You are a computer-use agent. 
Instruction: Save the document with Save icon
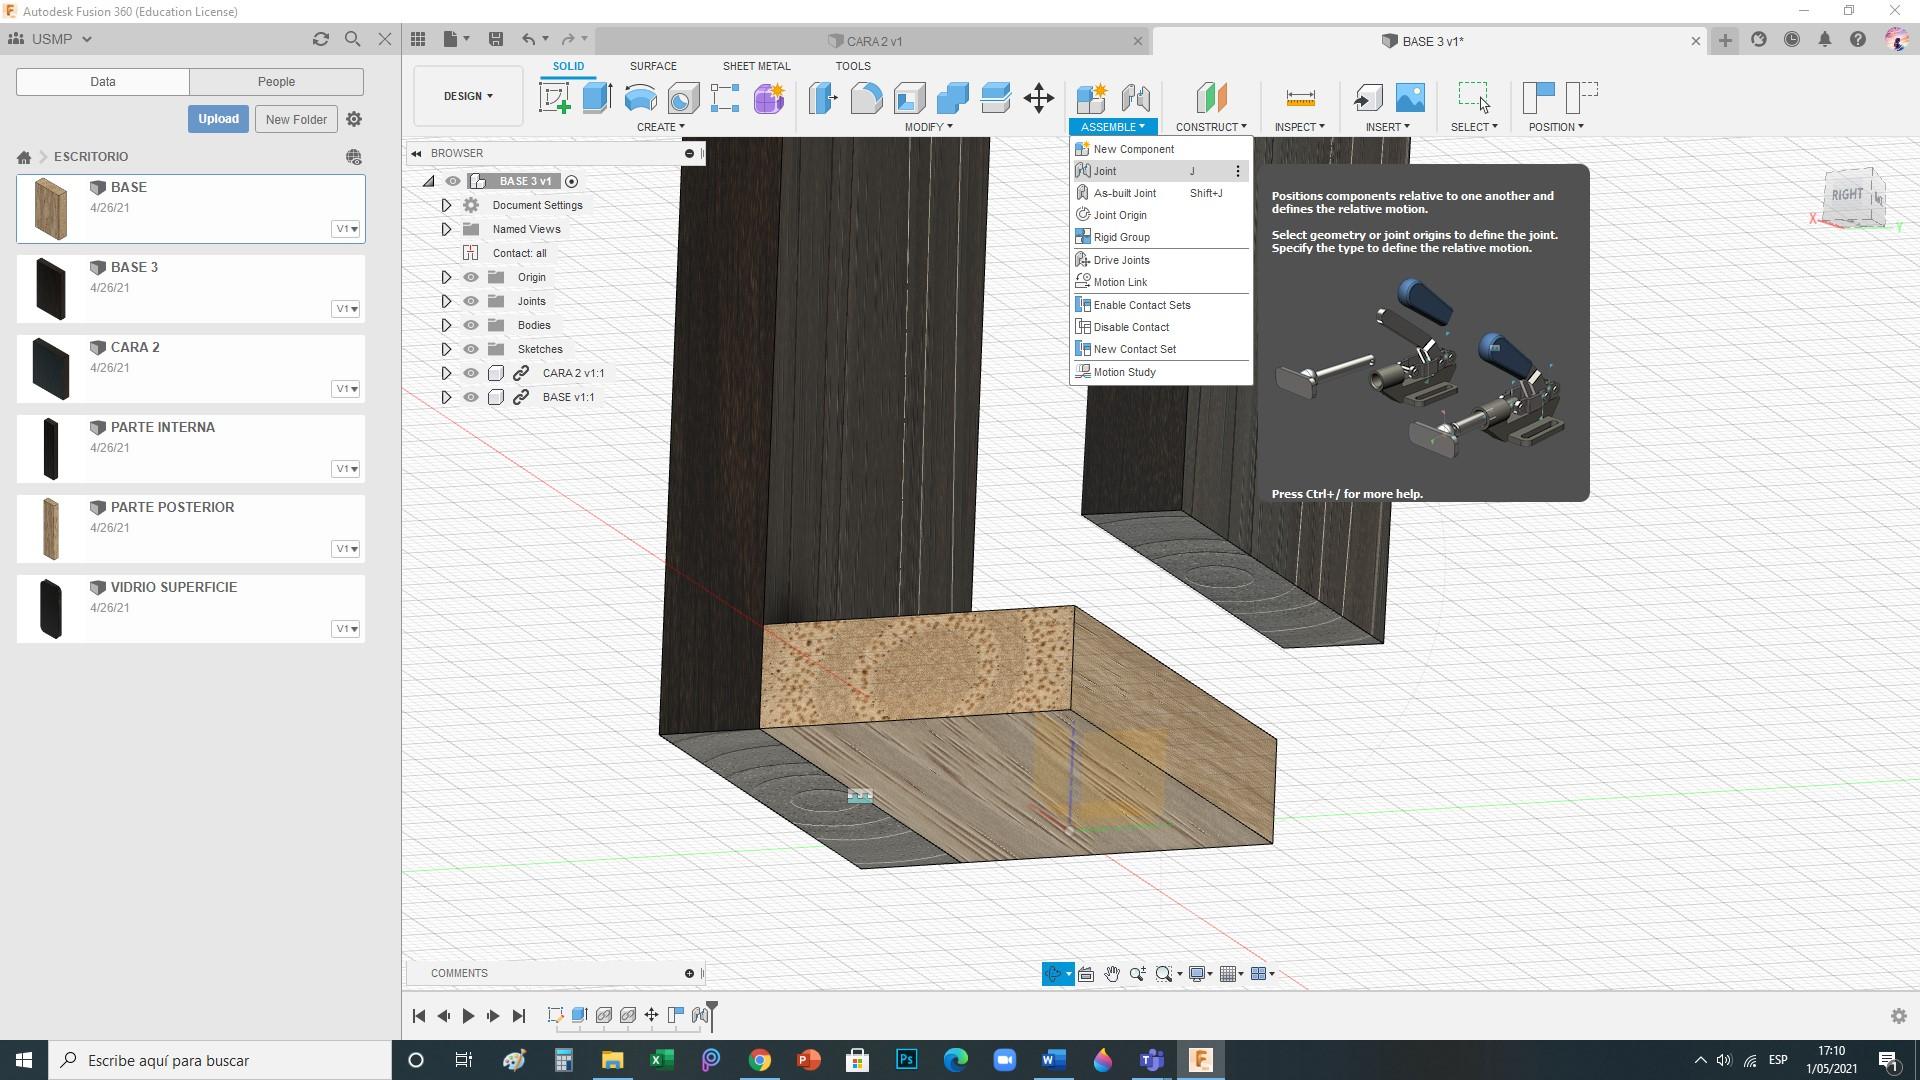point(495,39)
